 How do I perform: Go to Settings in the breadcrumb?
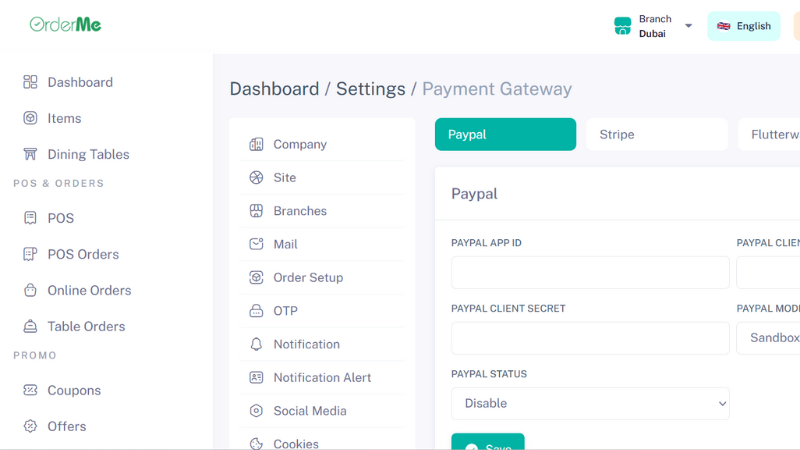[x=370, y=89]
